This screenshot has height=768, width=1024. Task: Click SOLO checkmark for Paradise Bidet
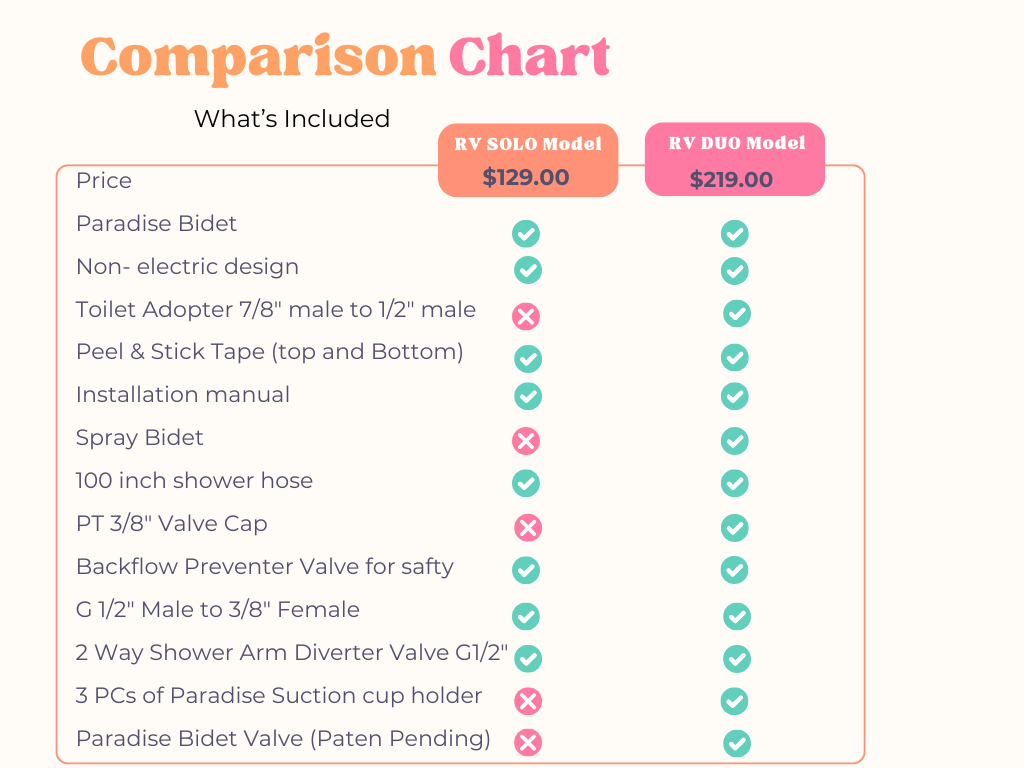point(526,234)
